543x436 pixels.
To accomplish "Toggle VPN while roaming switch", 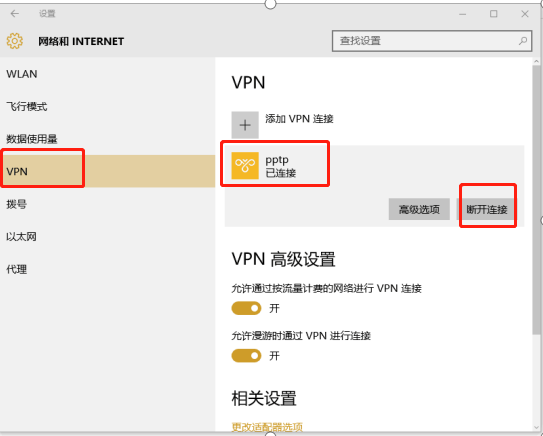I will click(246, 356).
